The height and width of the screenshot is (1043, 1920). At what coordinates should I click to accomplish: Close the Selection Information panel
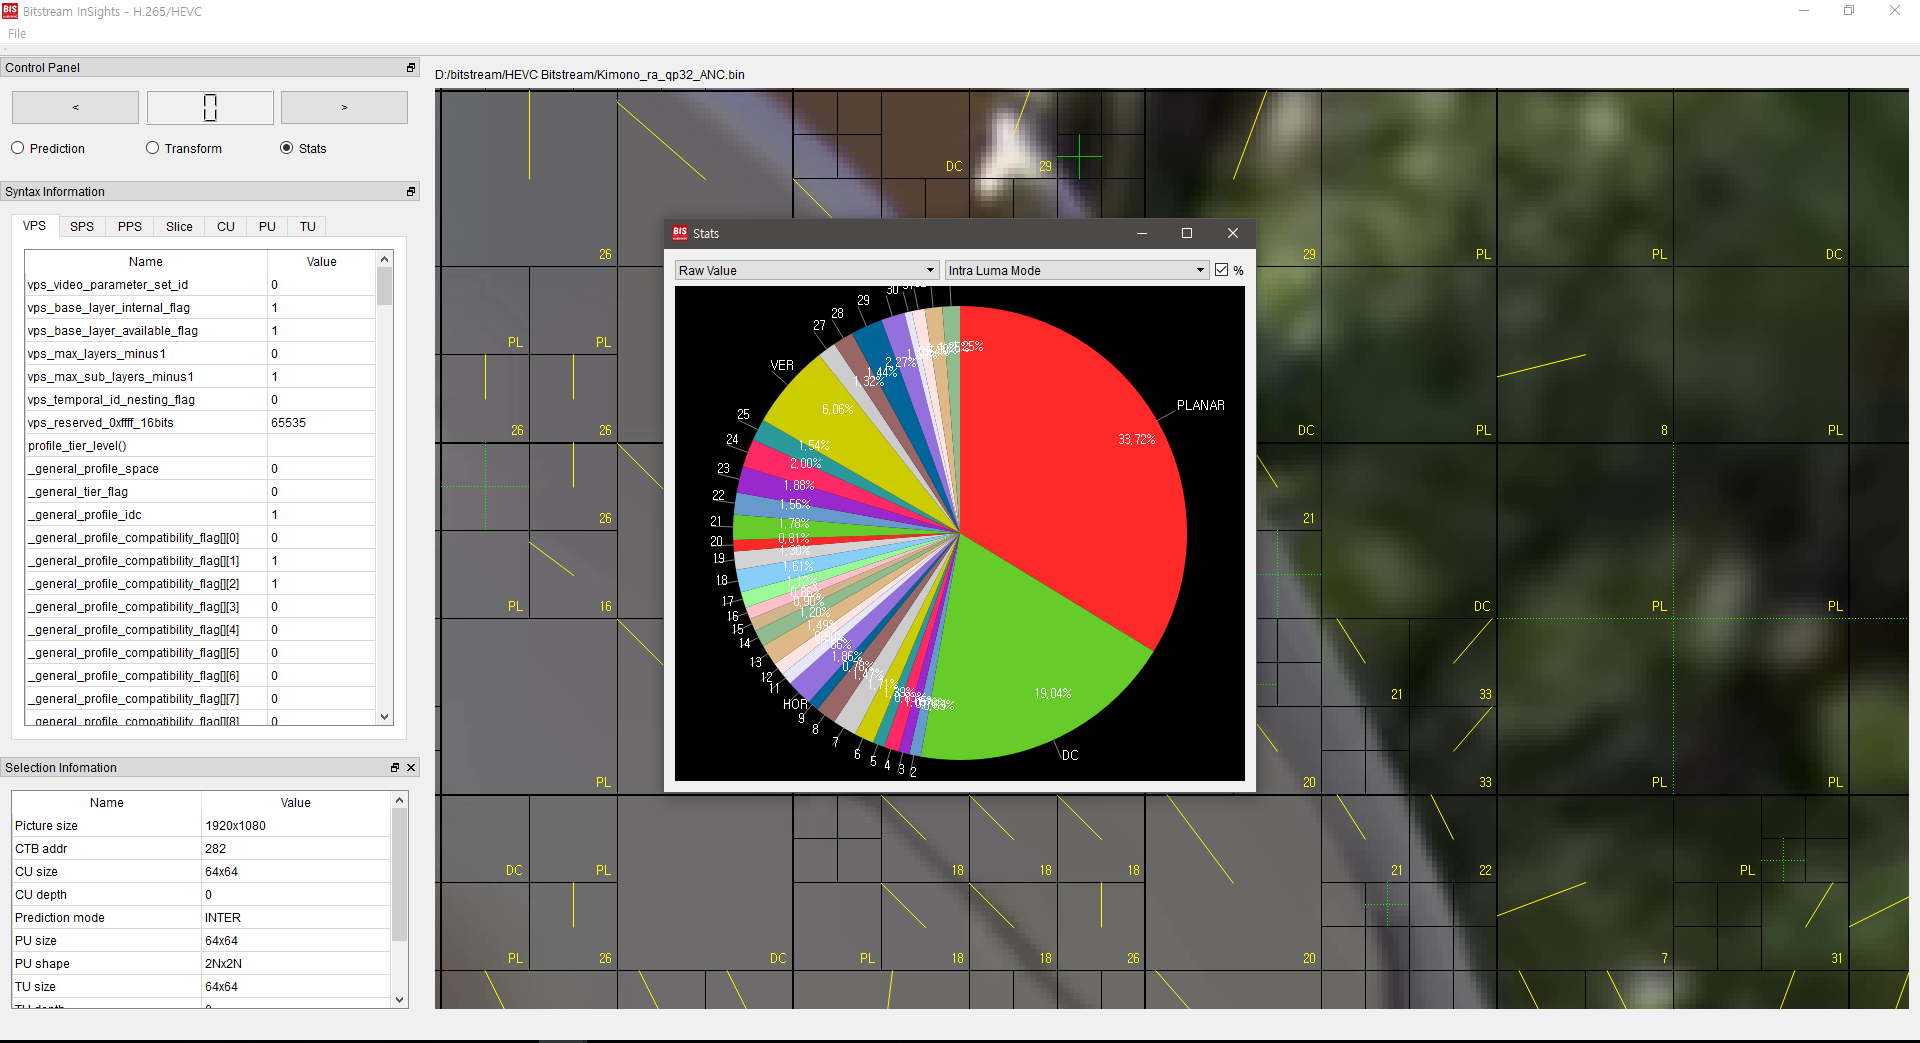411,767
